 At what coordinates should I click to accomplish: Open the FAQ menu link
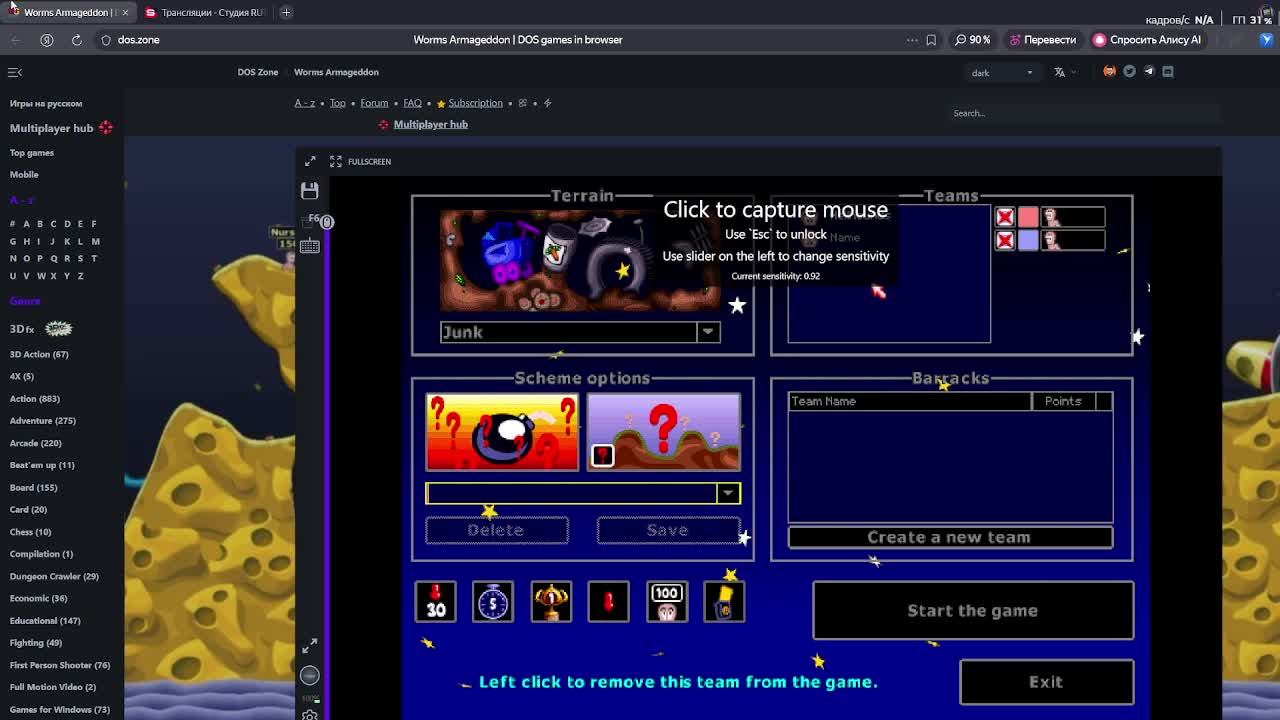(412, 103)
